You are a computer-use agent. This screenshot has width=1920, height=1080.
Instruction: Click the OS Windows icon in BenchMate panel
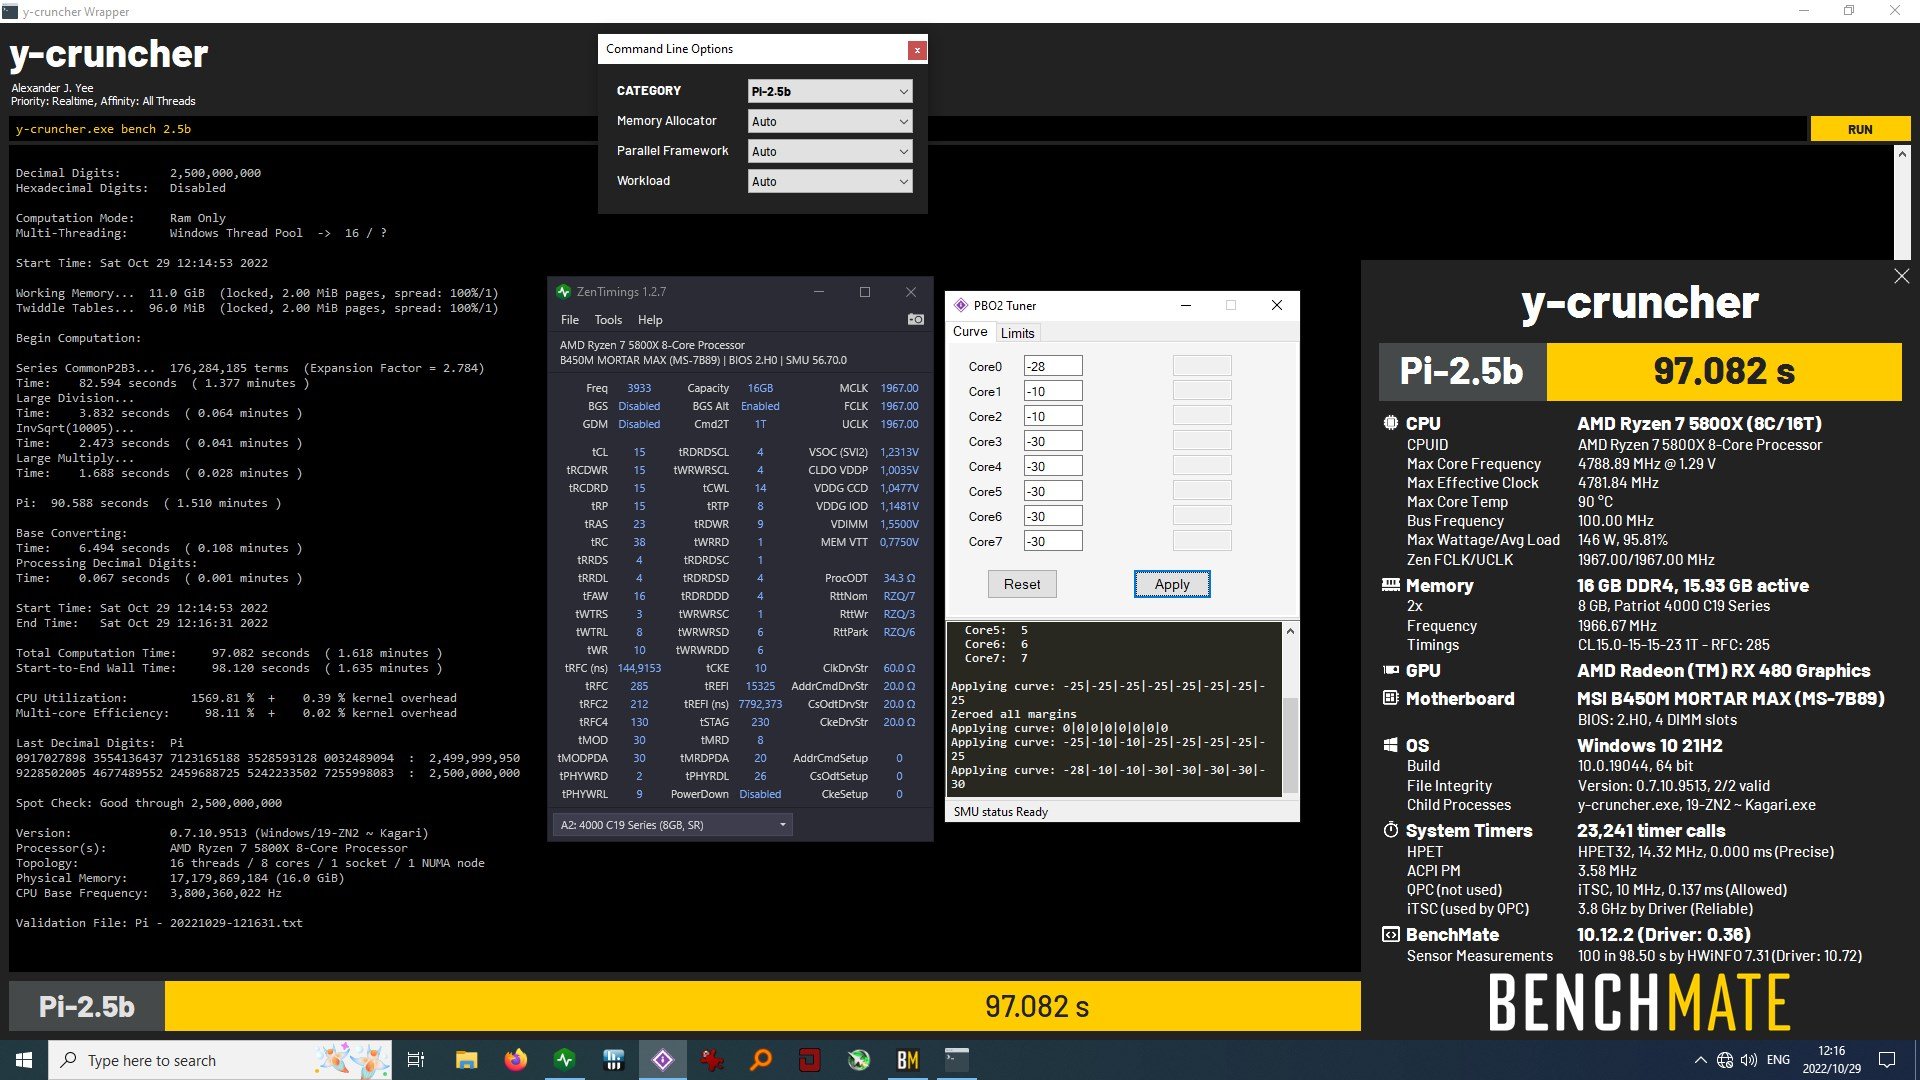coord(1390,745)
